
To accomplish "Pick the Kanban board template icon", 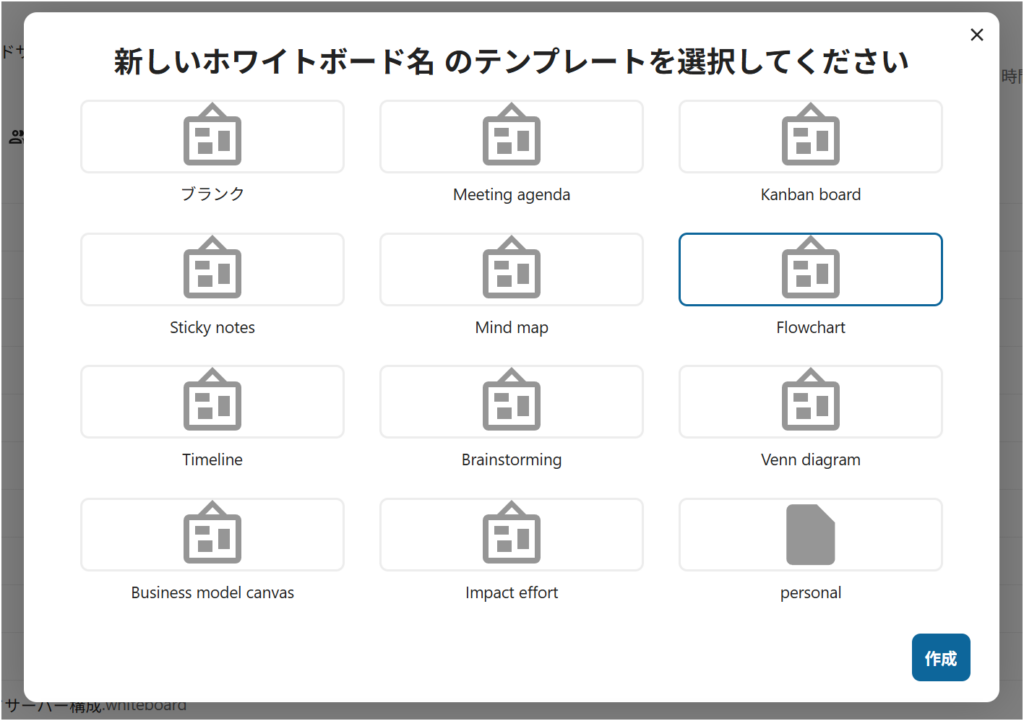I will point(810,136).
